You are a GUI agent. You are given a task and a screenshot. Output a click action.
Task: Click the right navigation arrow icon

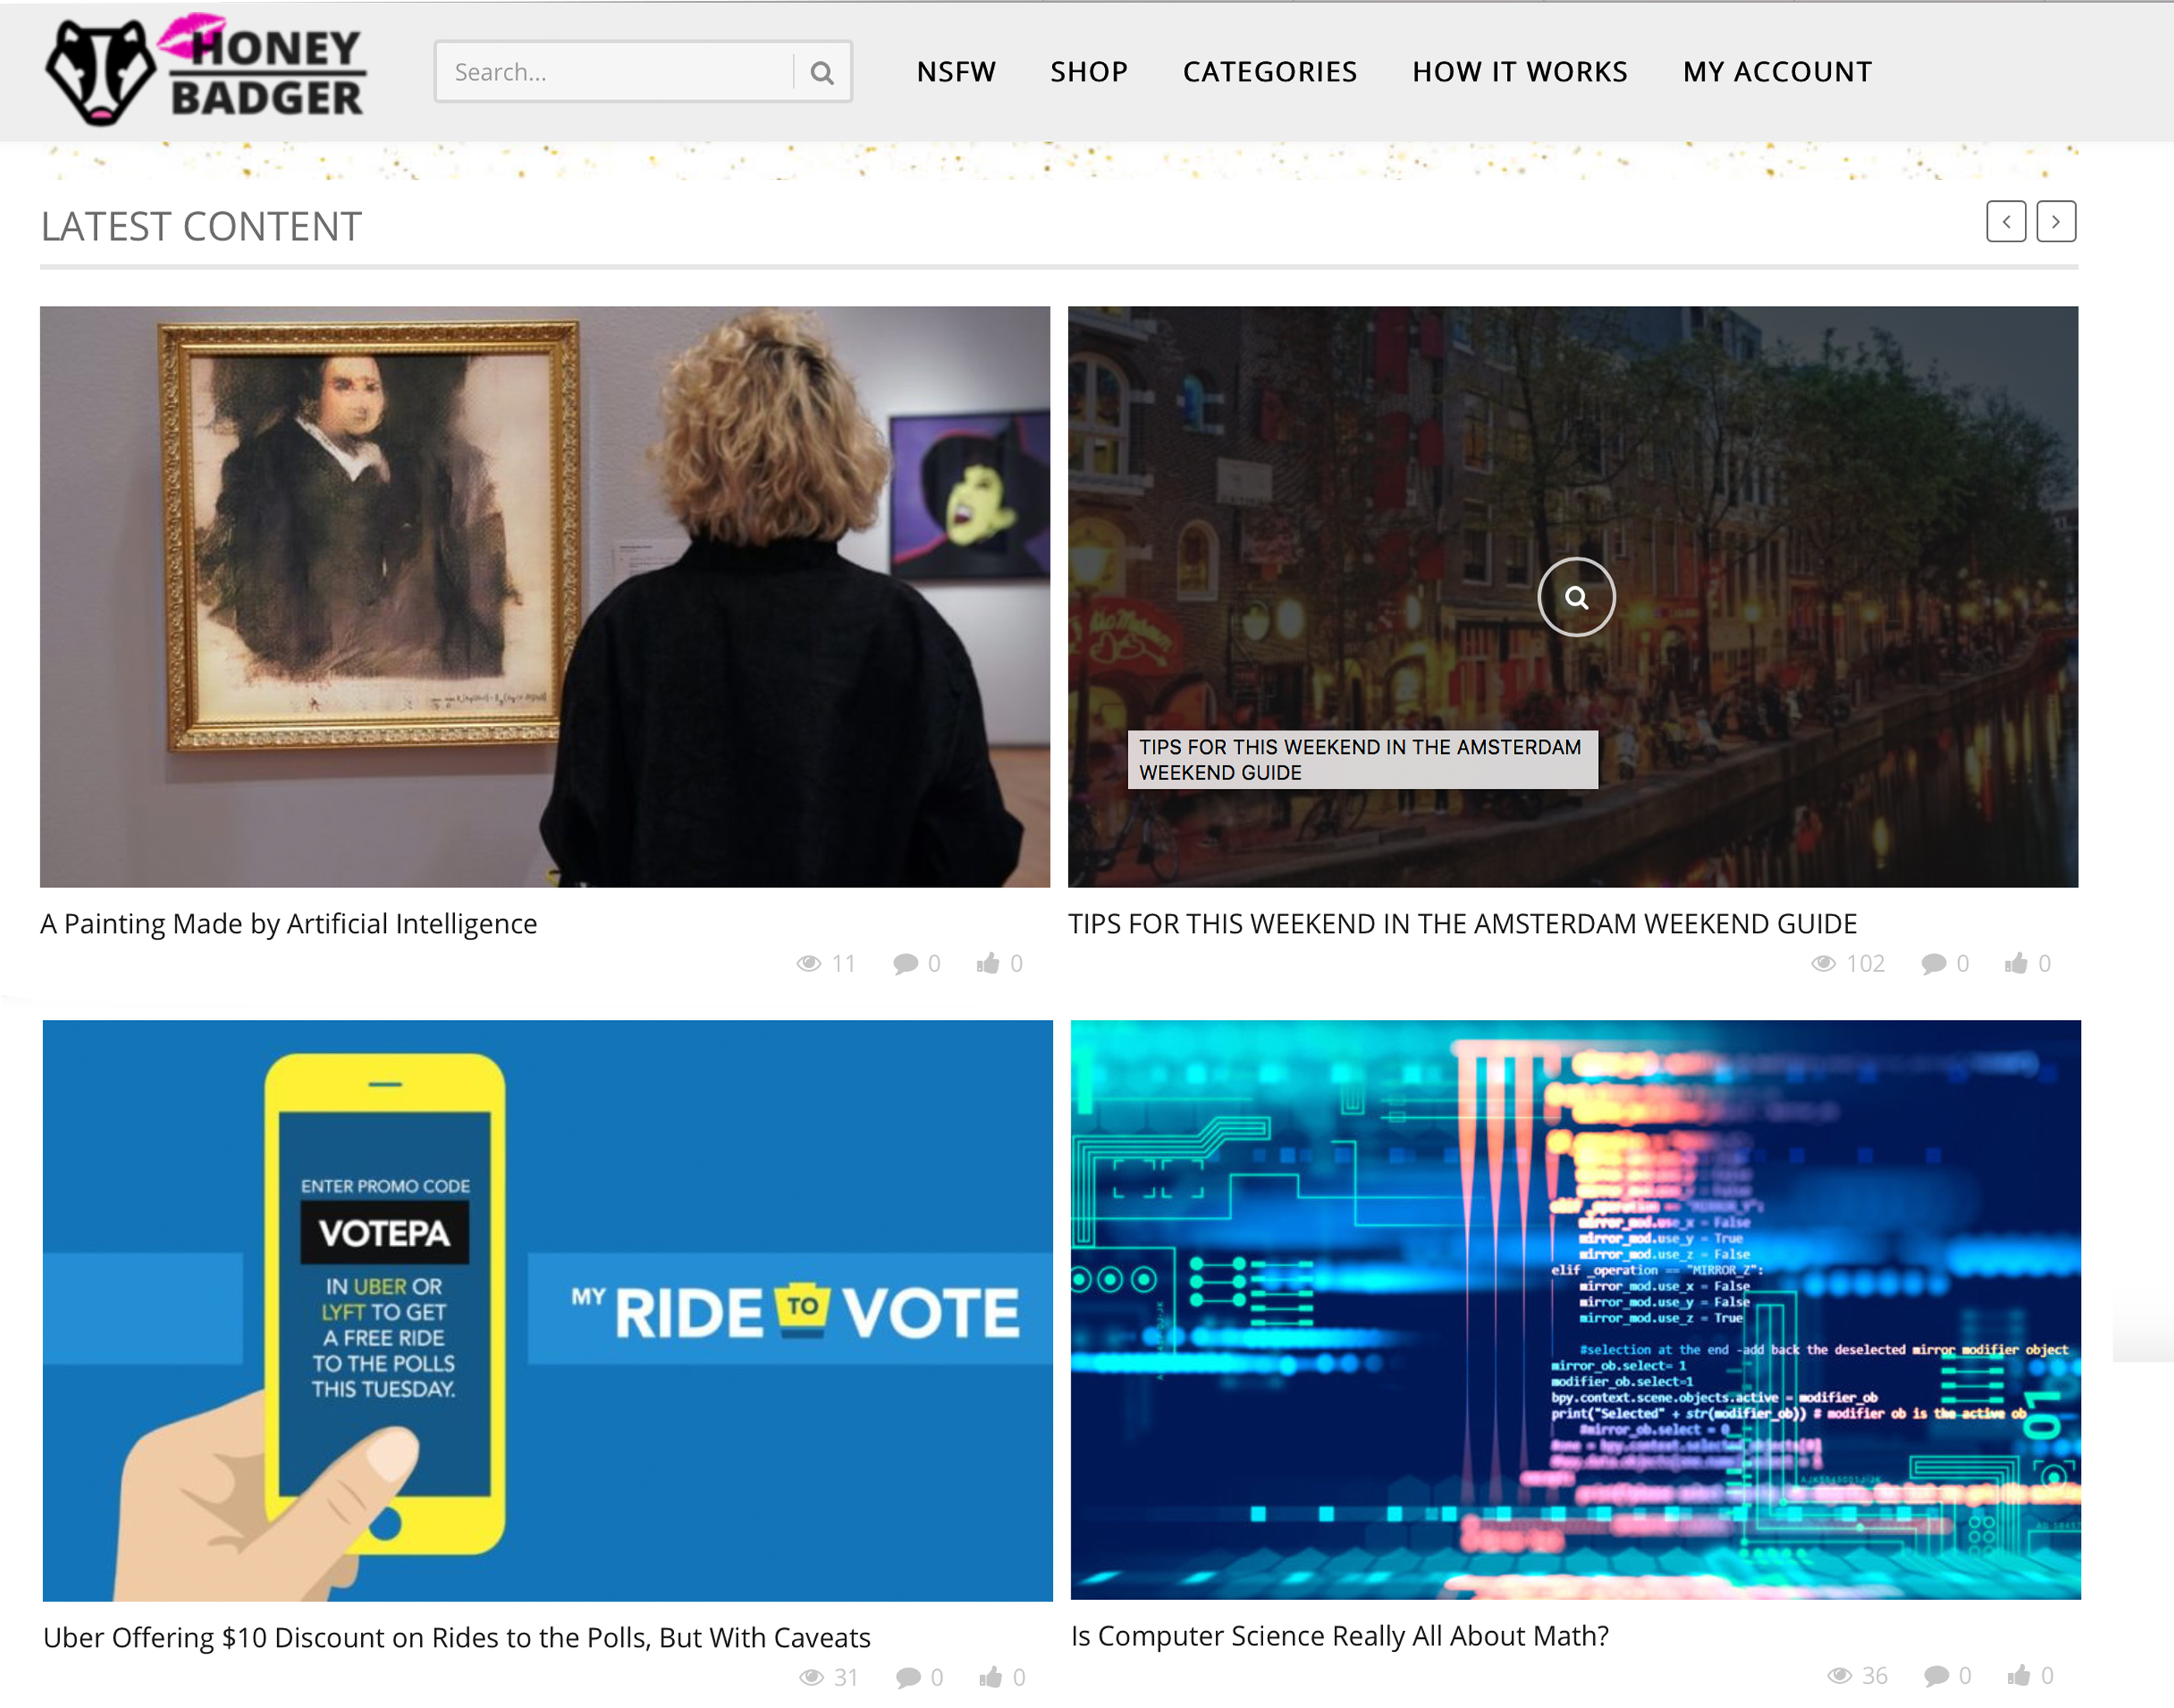click(2058, 220)
